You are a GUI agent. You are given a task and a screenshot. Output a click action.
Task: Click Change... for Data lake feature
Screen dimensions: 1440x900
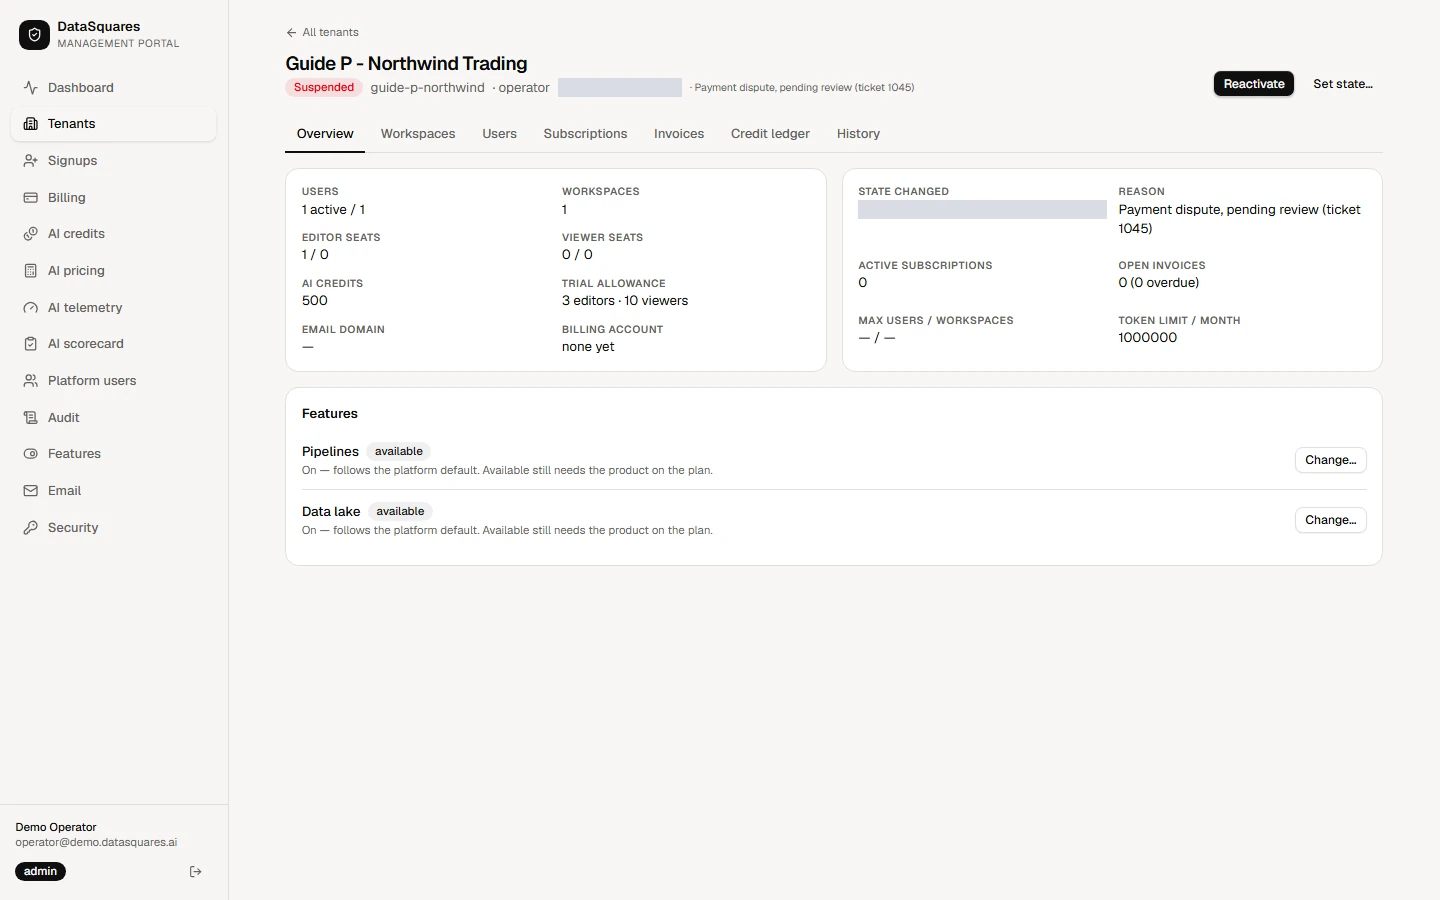click(1331, 520)
